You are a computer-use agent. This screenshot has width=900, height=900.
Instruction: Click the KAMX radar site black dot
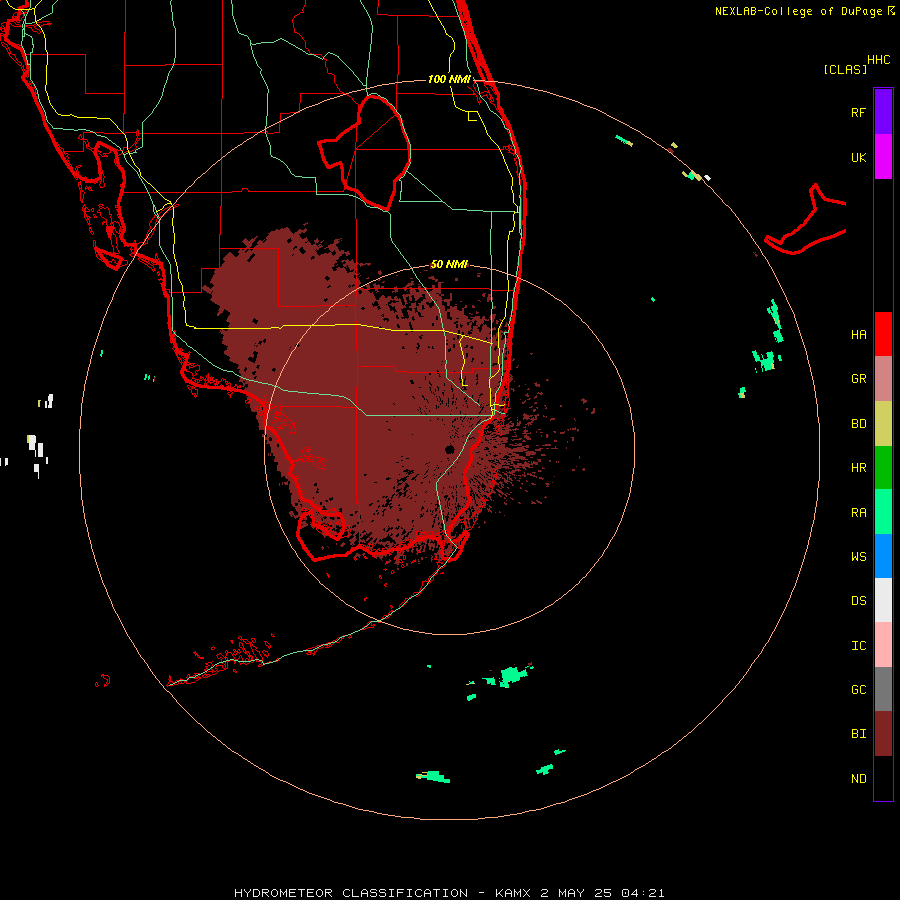pyautogui.click(x=449, y=449)
